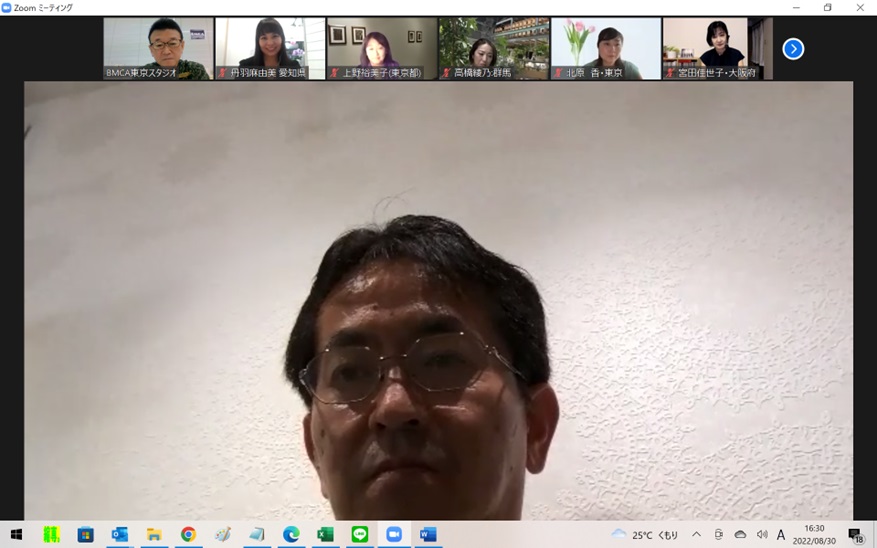Switch to Zoom via its taskbar icon

pos(394,535)
